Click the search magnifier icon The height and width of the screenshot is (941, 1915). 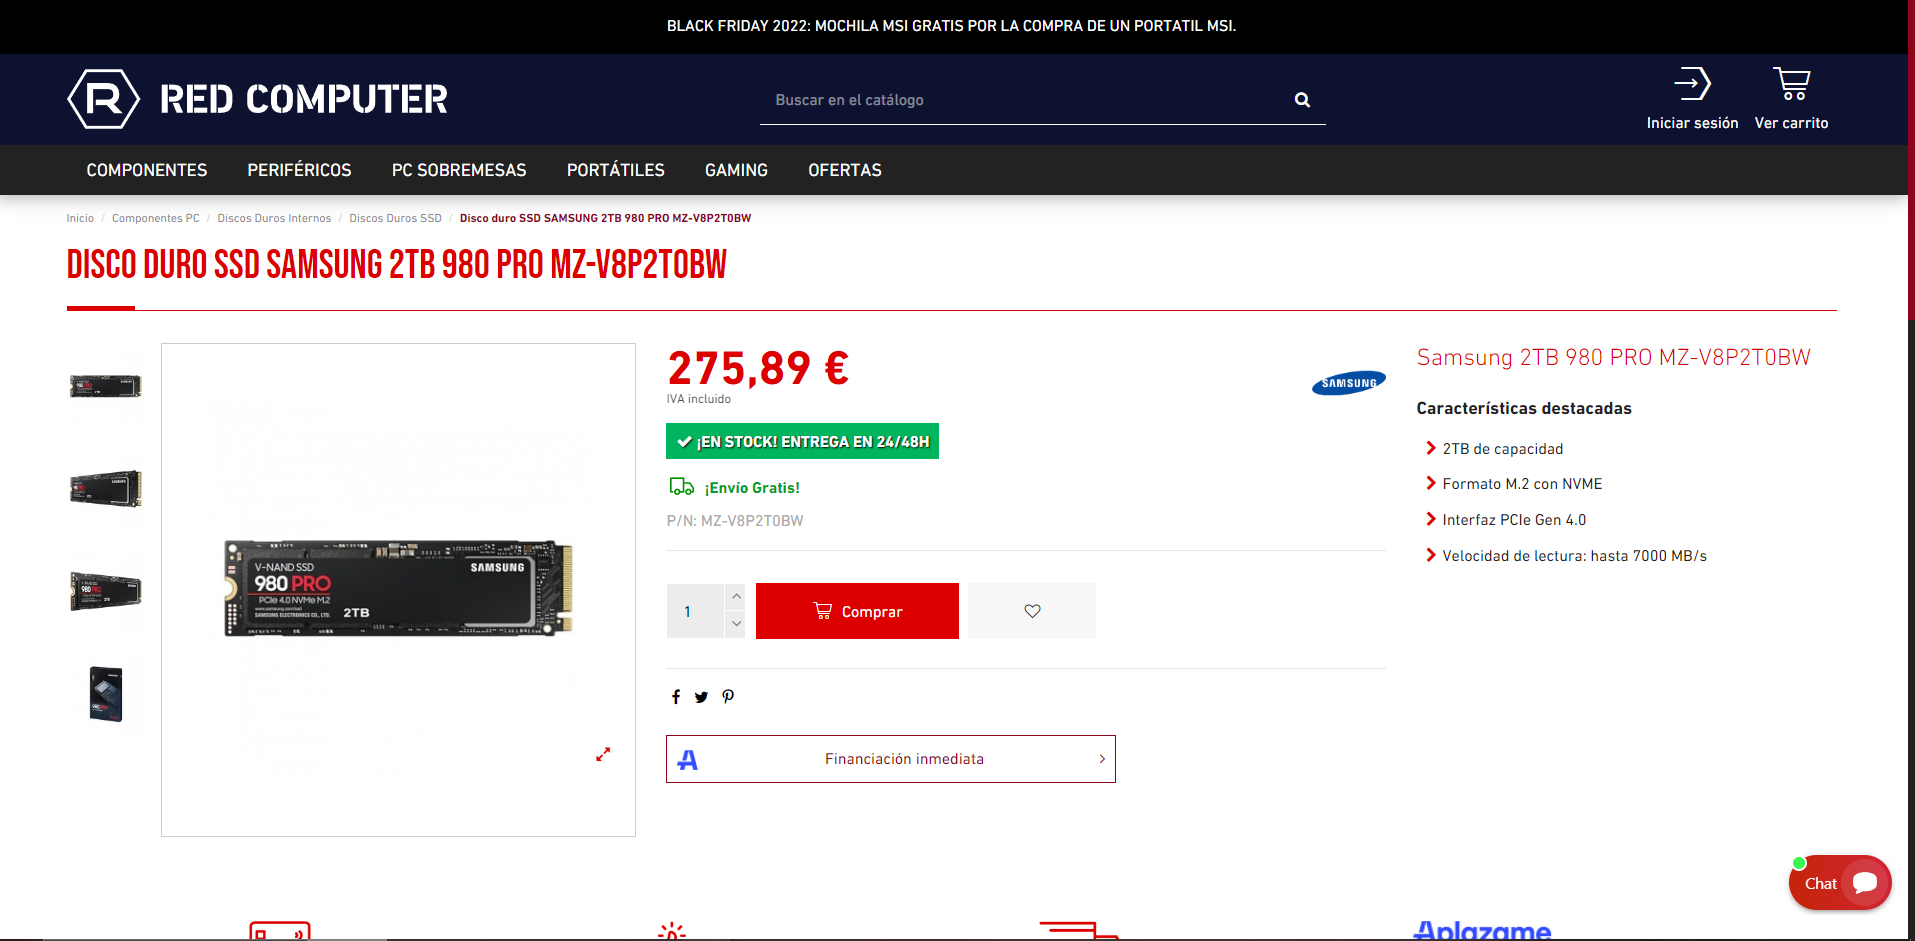pyautogui.click(x=1302, y=100)
